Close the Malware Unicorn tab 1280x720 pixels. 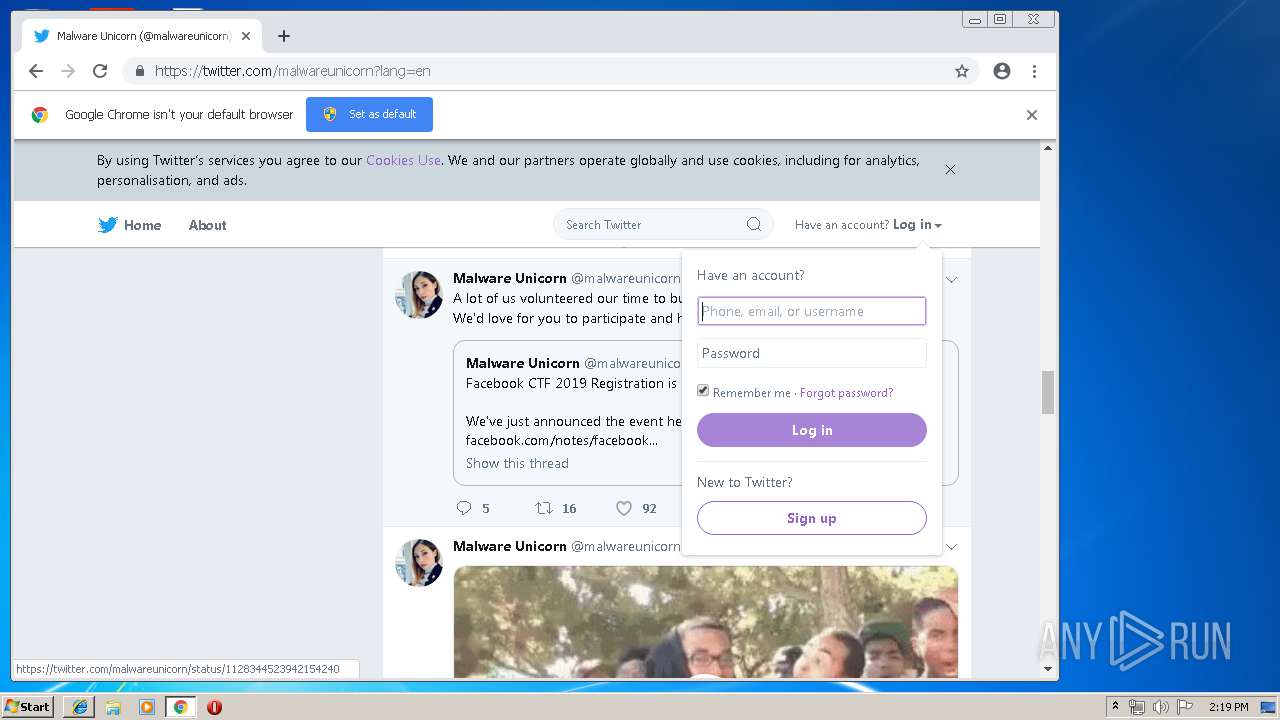(x=246, y=36)
